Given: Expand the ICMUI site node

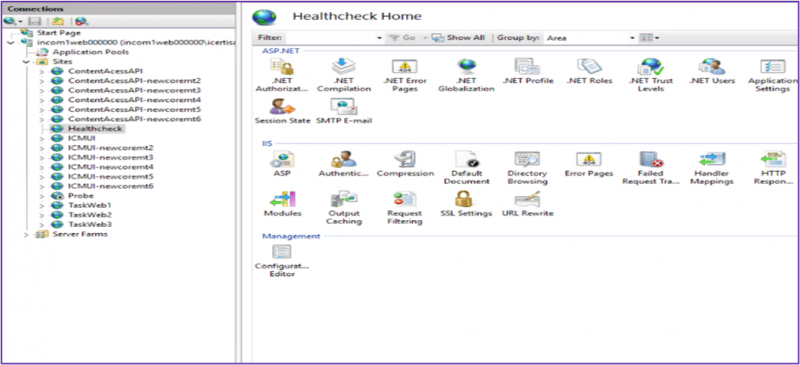Looking at the screenshot, I should point(42,138).
